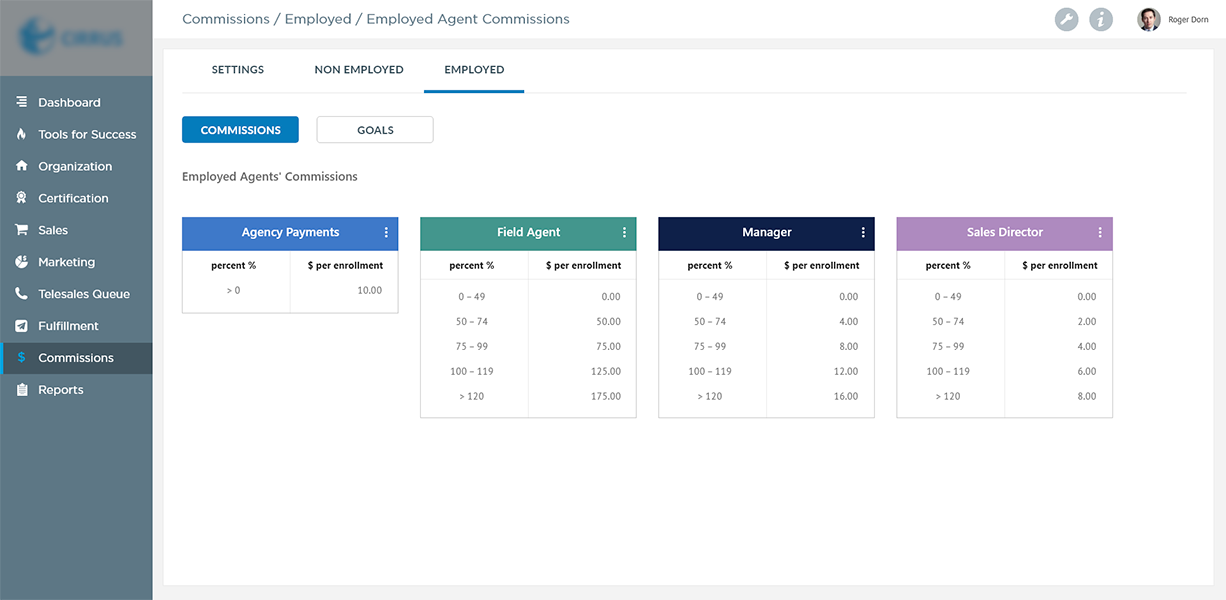
Task: Select the Employed tab
Action: [474, 70]
